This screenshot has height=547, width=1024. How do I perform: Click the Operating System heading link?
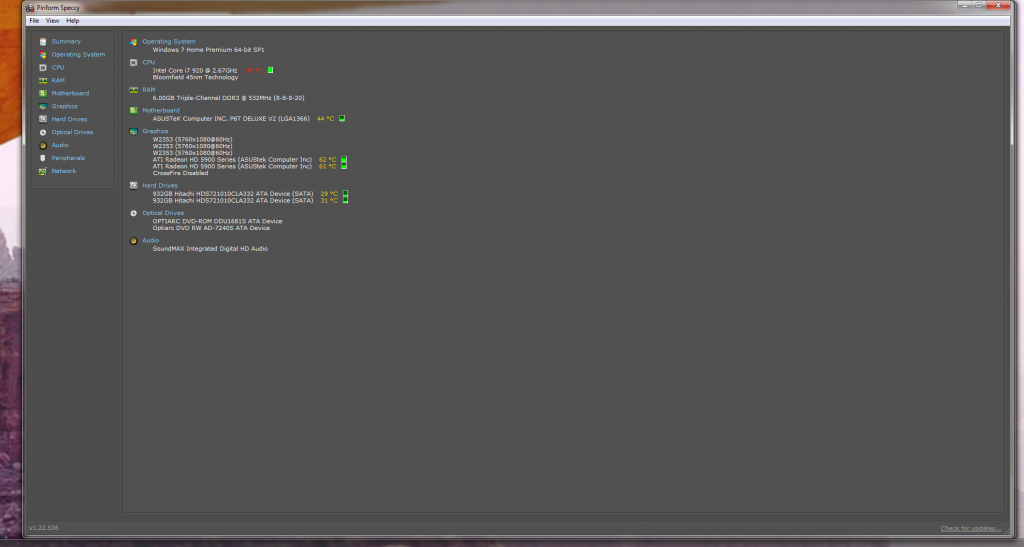tap(169, 42)
